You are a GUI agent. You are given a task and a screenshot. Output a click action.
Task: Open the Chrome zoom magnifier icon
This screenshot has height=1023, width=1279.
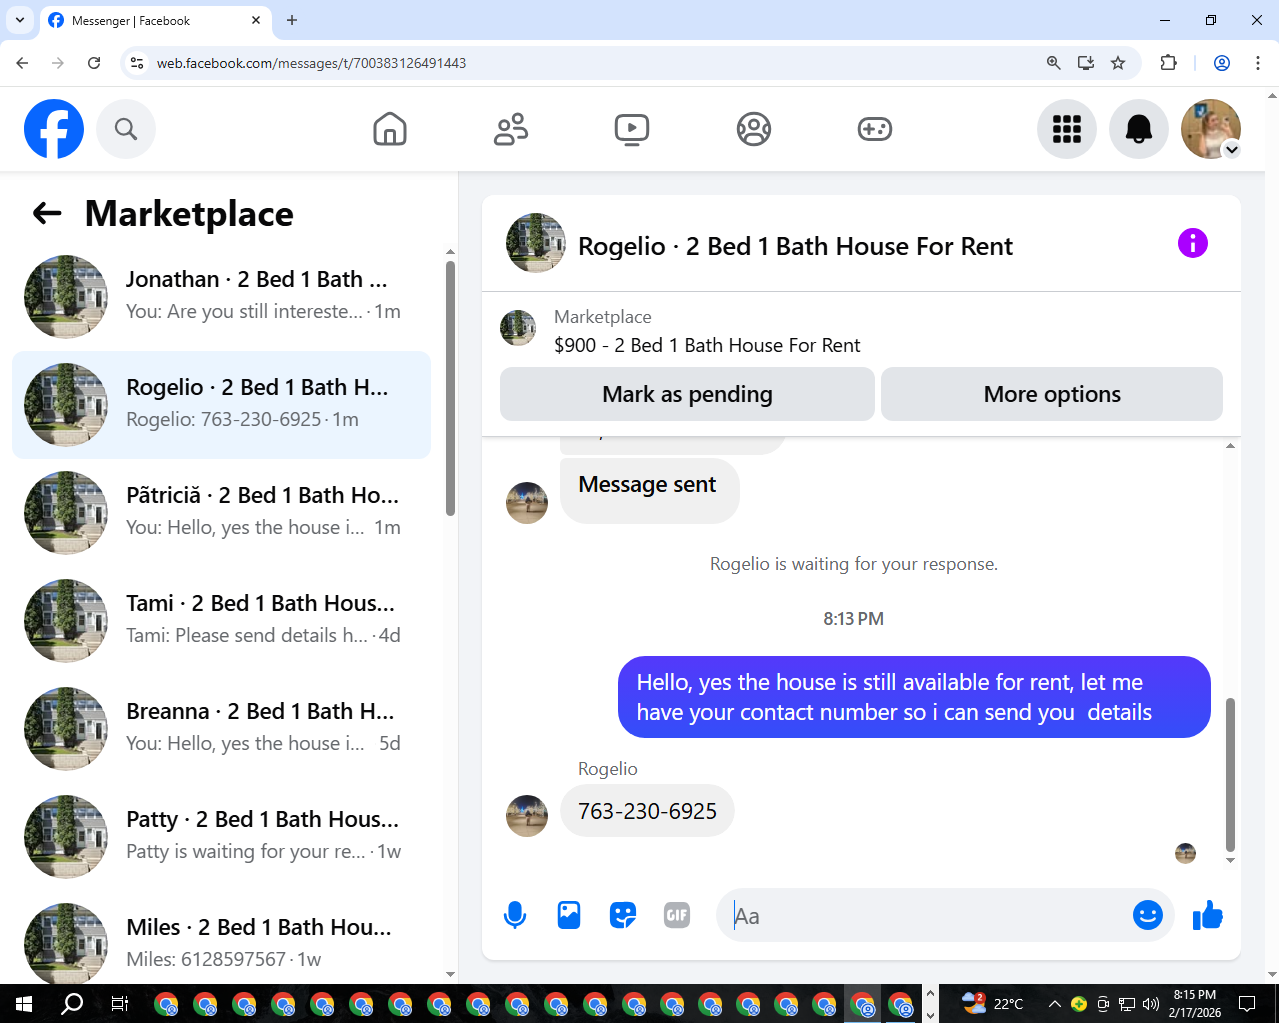coord(1053,63)
